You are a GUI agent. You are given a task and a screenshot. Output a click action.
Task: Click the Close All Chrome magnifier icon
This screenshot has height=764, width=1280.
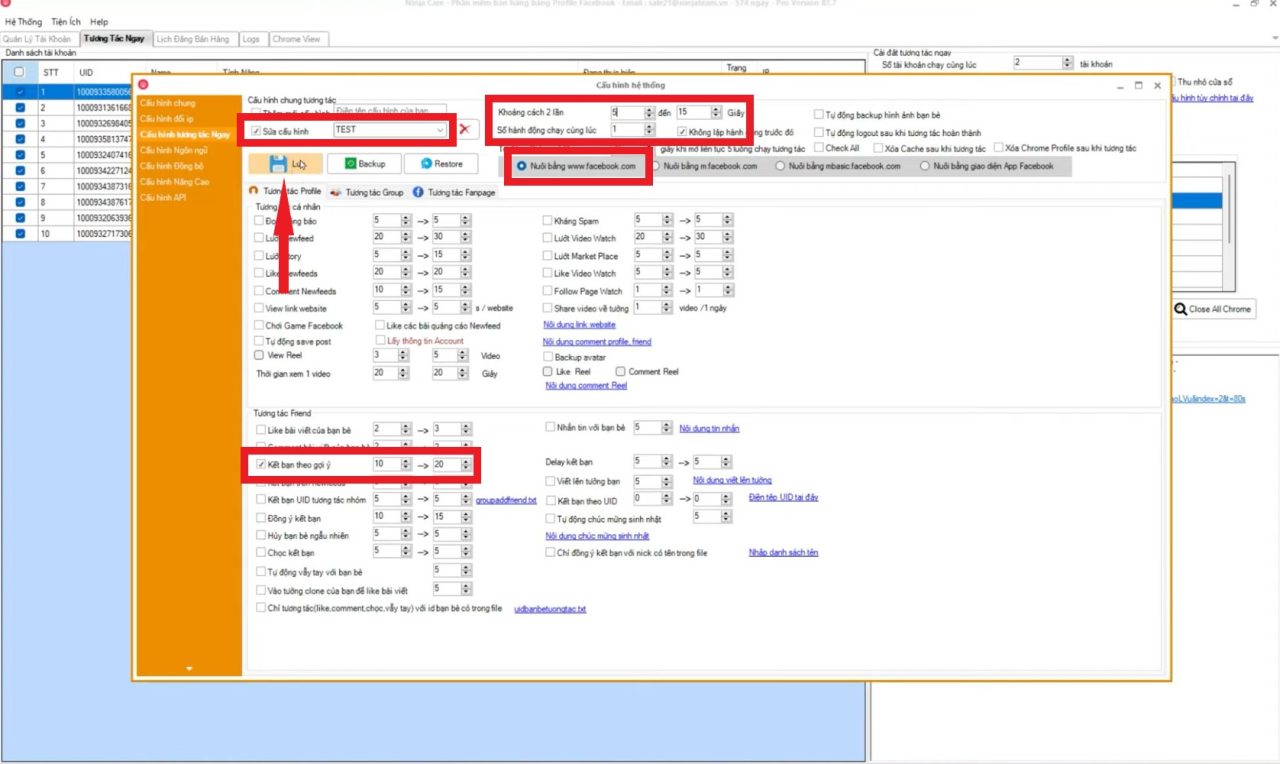coord(1181,309)
